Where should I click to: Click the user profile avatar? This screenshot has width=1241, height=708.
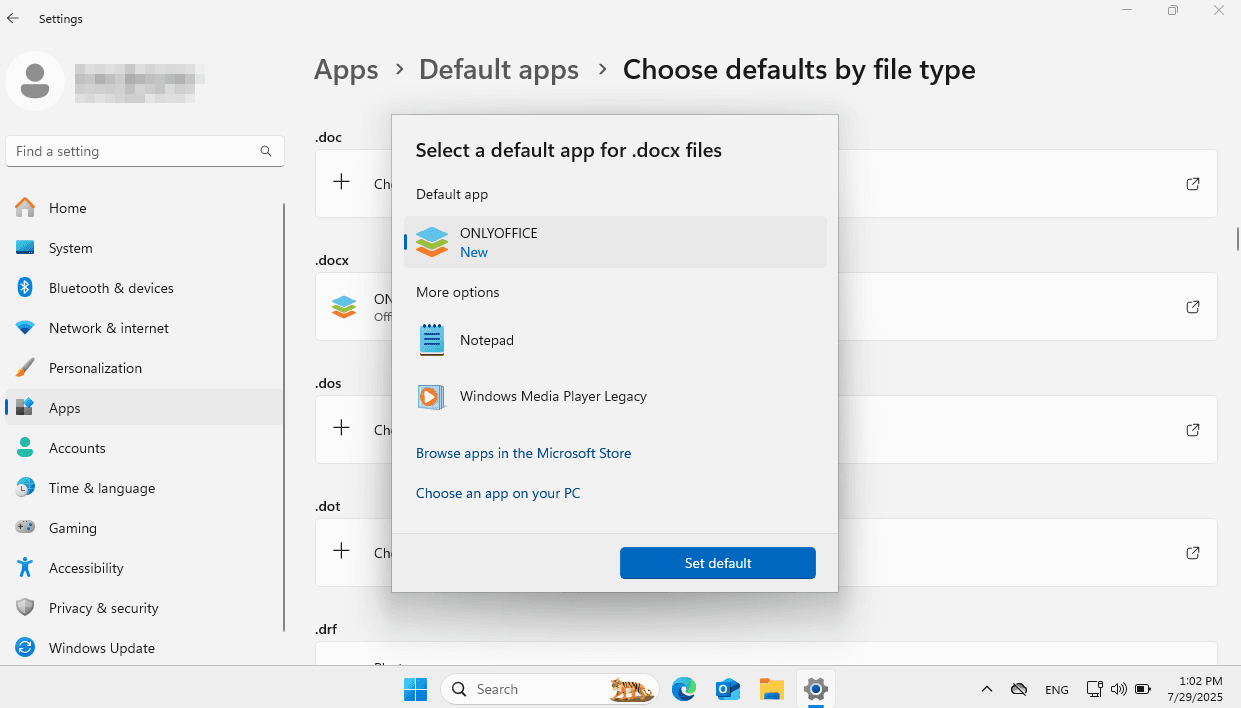(35, 80)
